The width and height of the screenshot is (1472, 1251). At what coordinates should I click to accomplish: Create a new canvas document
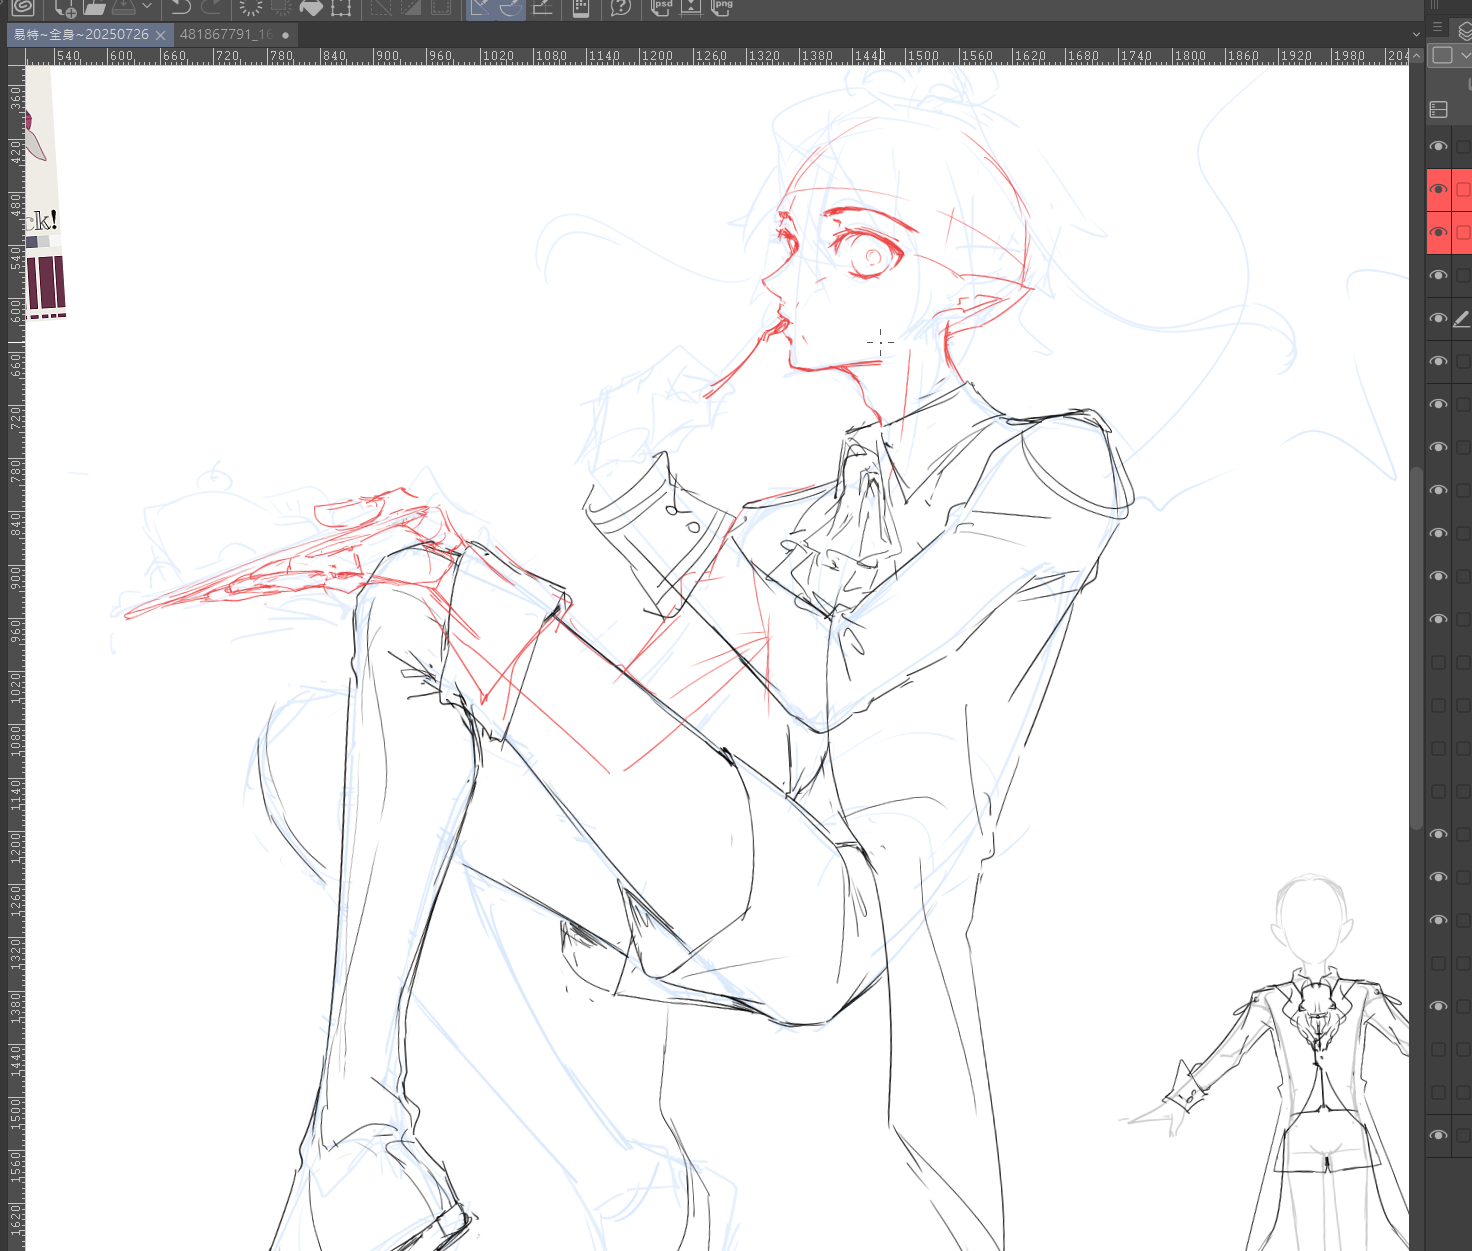point(65,8)
